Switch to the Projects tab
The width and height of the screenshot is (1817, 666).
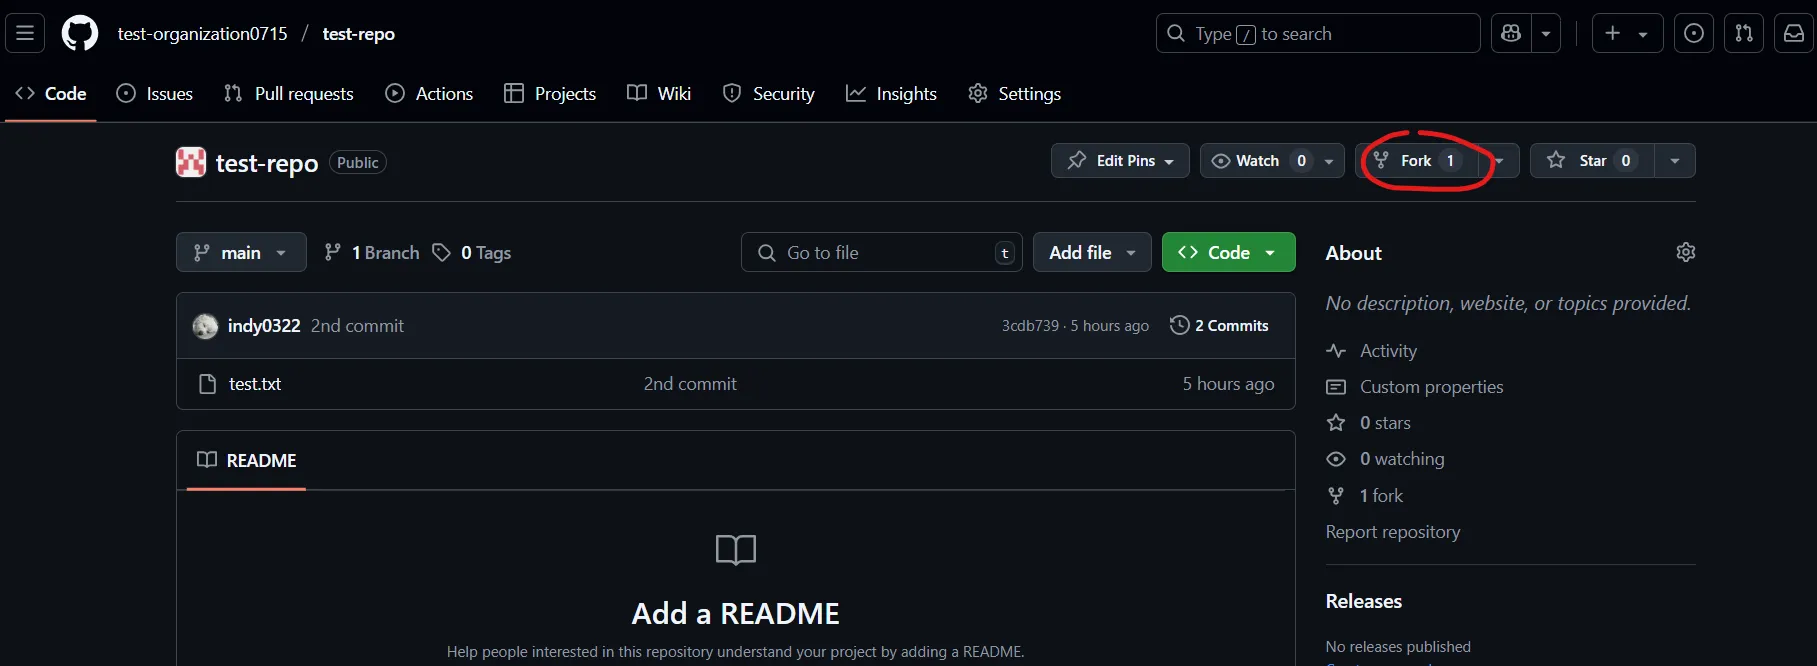550,93
